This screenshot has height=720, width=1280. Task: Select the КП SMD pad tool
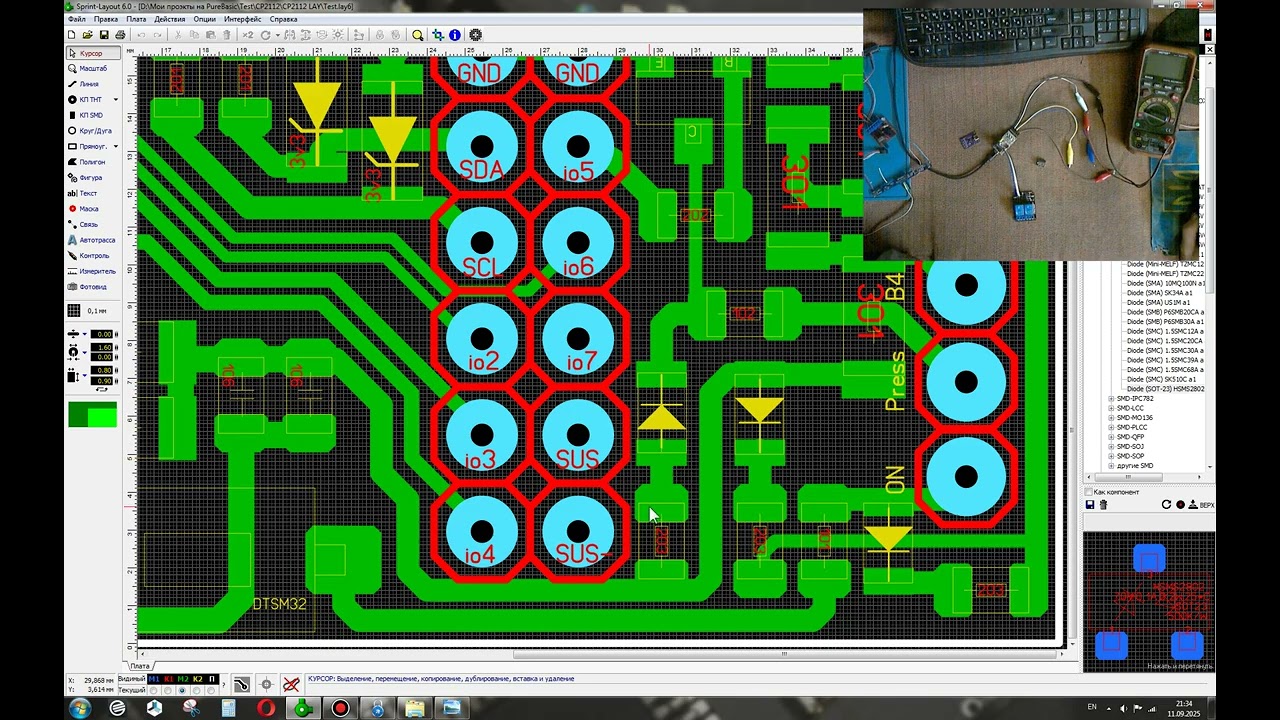[94, 115]
